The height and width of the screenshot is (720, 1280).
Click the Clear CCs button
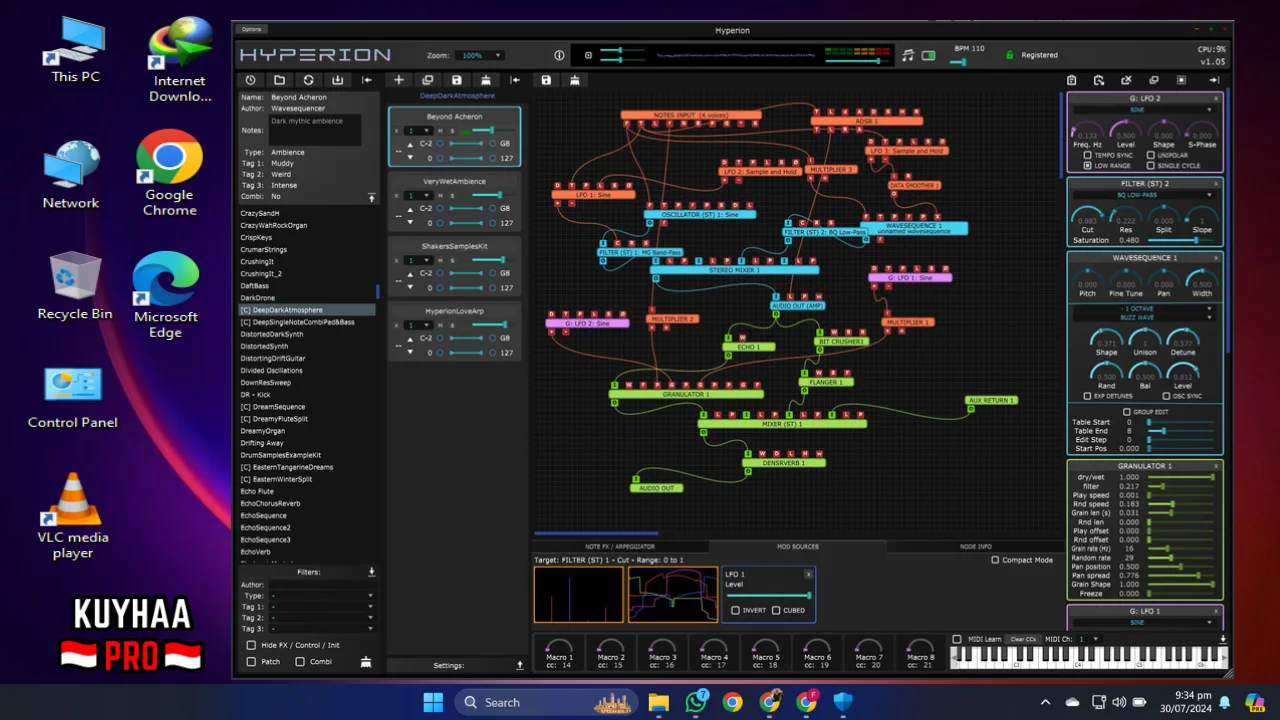1023,639
